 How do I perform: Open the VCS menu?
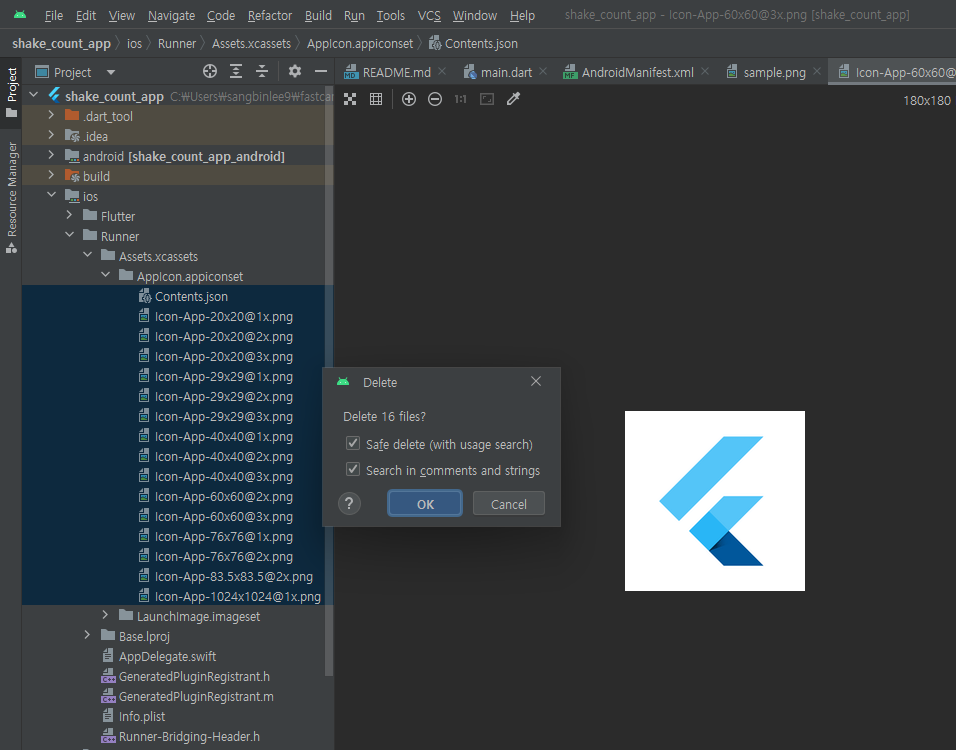pos(429,15)
